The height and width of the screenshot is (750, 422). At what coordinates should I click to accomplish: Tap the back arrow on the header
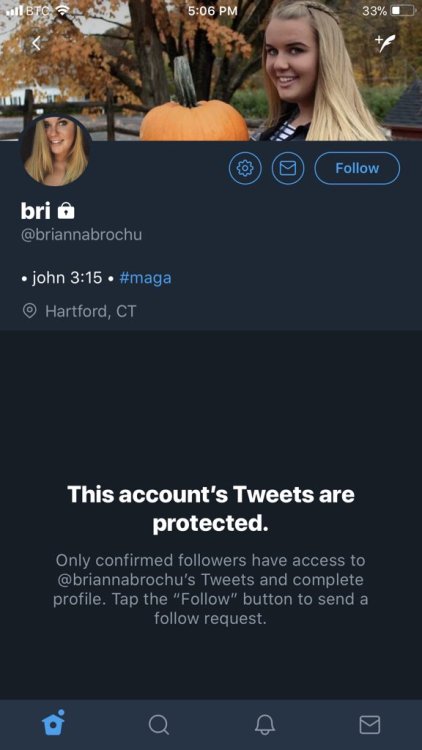click(x=36, y=44)
